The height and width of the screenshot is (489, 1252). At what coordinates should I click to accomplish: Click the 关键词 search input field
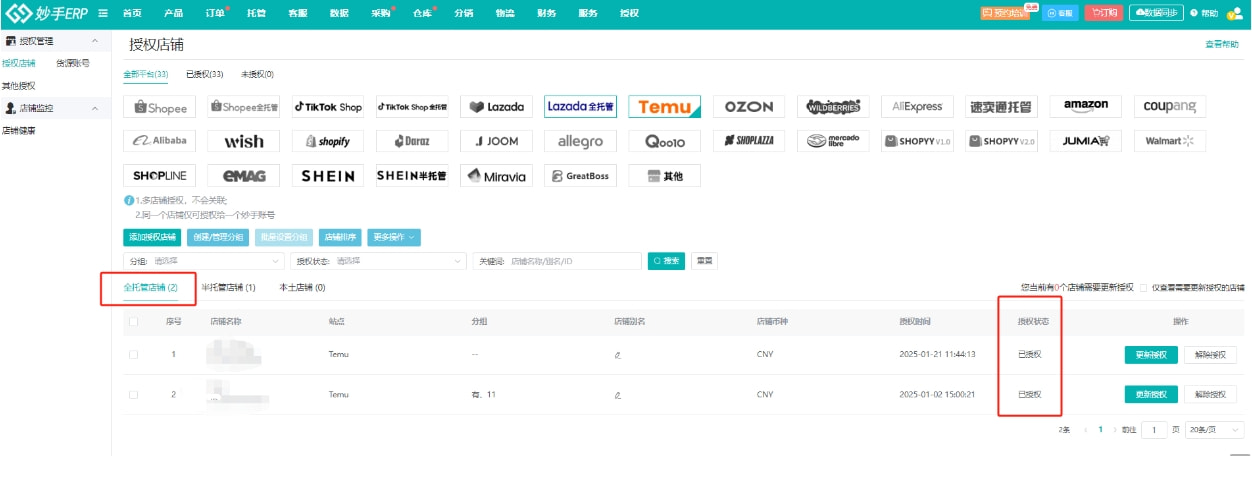click(x=572, y=261)
